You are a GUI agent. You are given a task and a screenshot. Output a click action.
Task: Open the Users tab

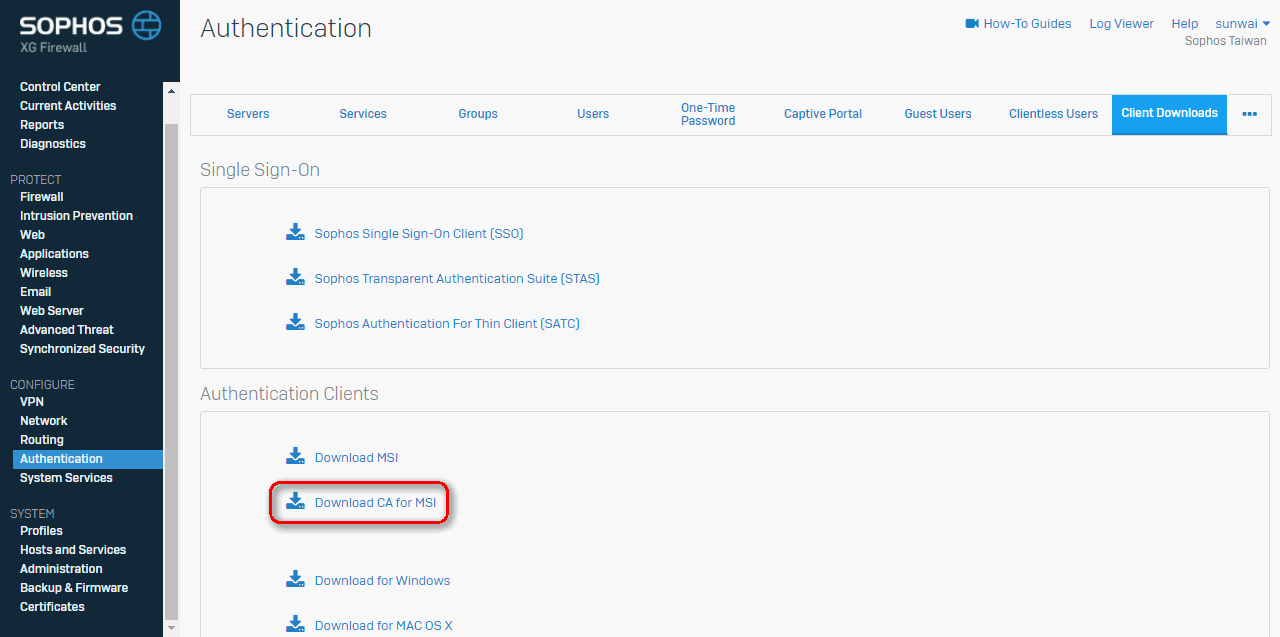[593, 114]
